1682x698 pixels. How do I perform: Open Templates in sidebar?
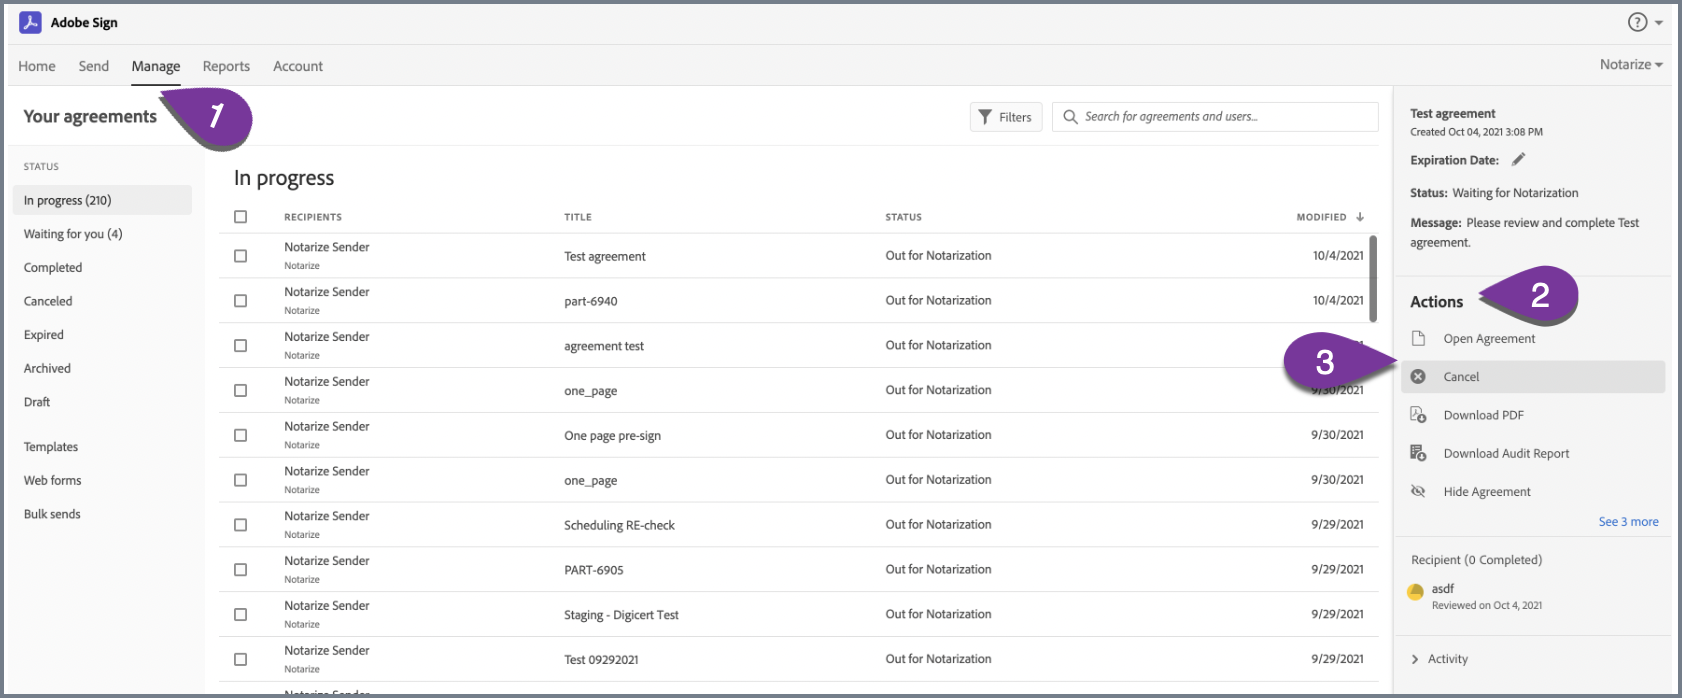(51, 447)
